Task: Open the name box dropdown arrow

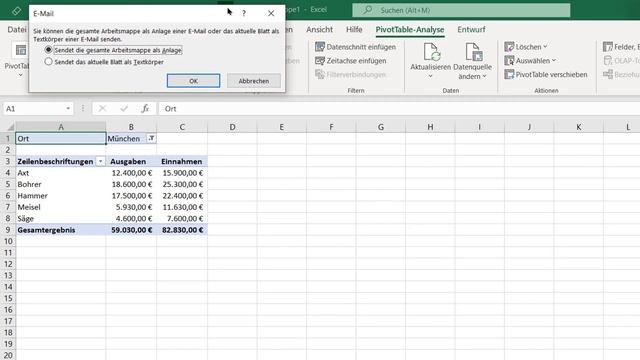Action: [68, 109]
